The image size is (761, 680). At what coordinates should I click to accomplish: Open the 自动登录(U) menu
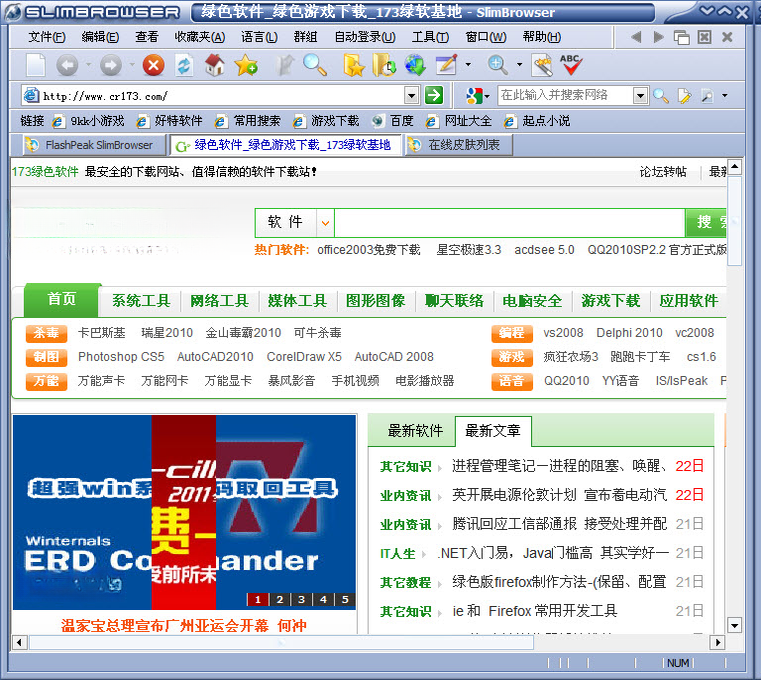[x=365, y=37]
